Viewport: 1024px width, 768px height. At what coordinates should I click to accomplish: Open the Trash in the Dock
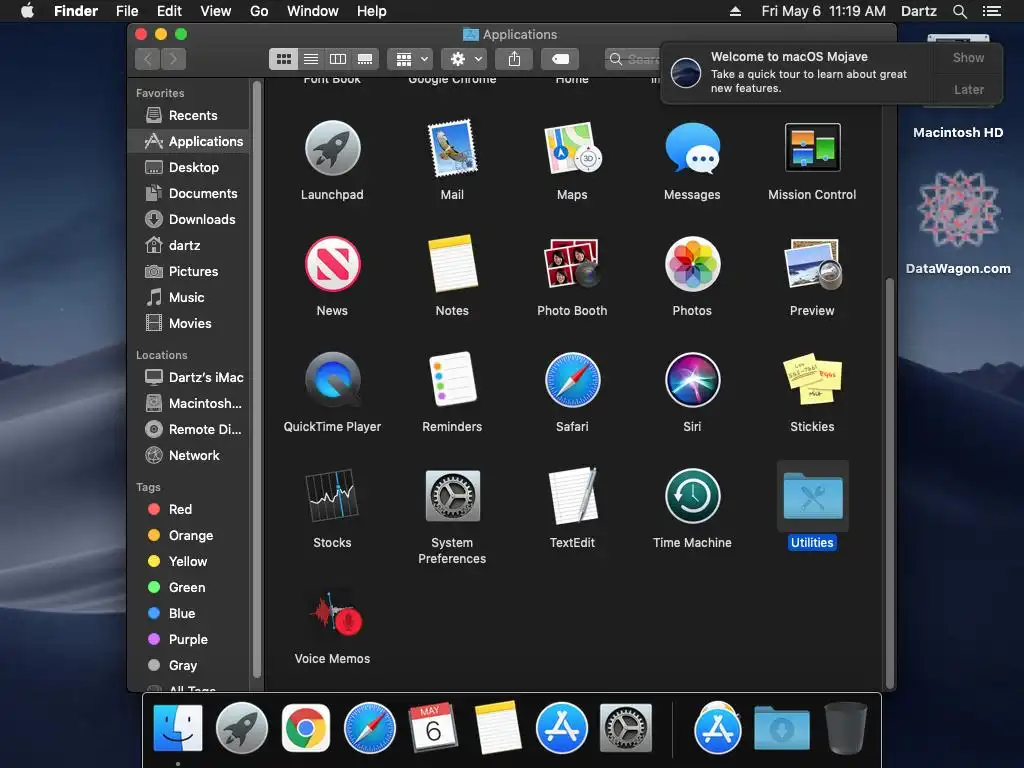846,728
